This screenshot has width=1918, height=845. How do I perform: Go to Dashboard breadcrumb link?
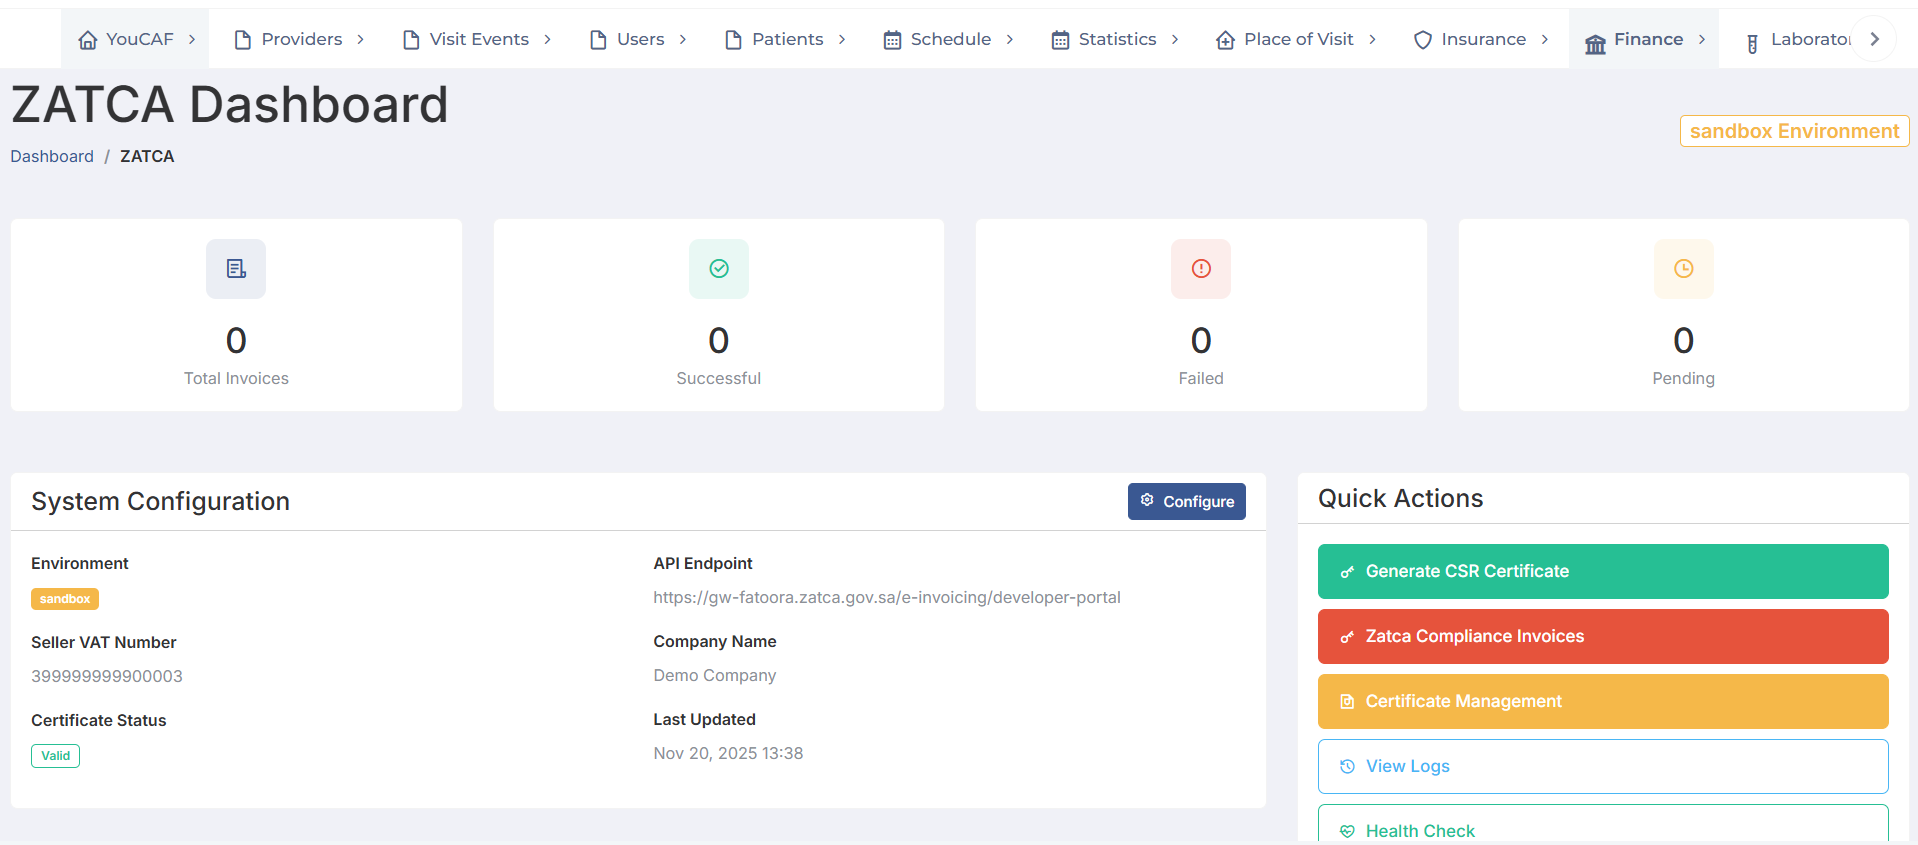coord(52,156)
